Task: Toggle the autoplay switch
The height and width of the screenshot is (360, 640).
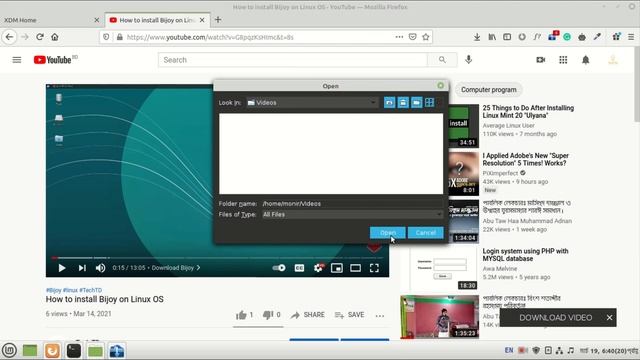Action: point(279,268)
